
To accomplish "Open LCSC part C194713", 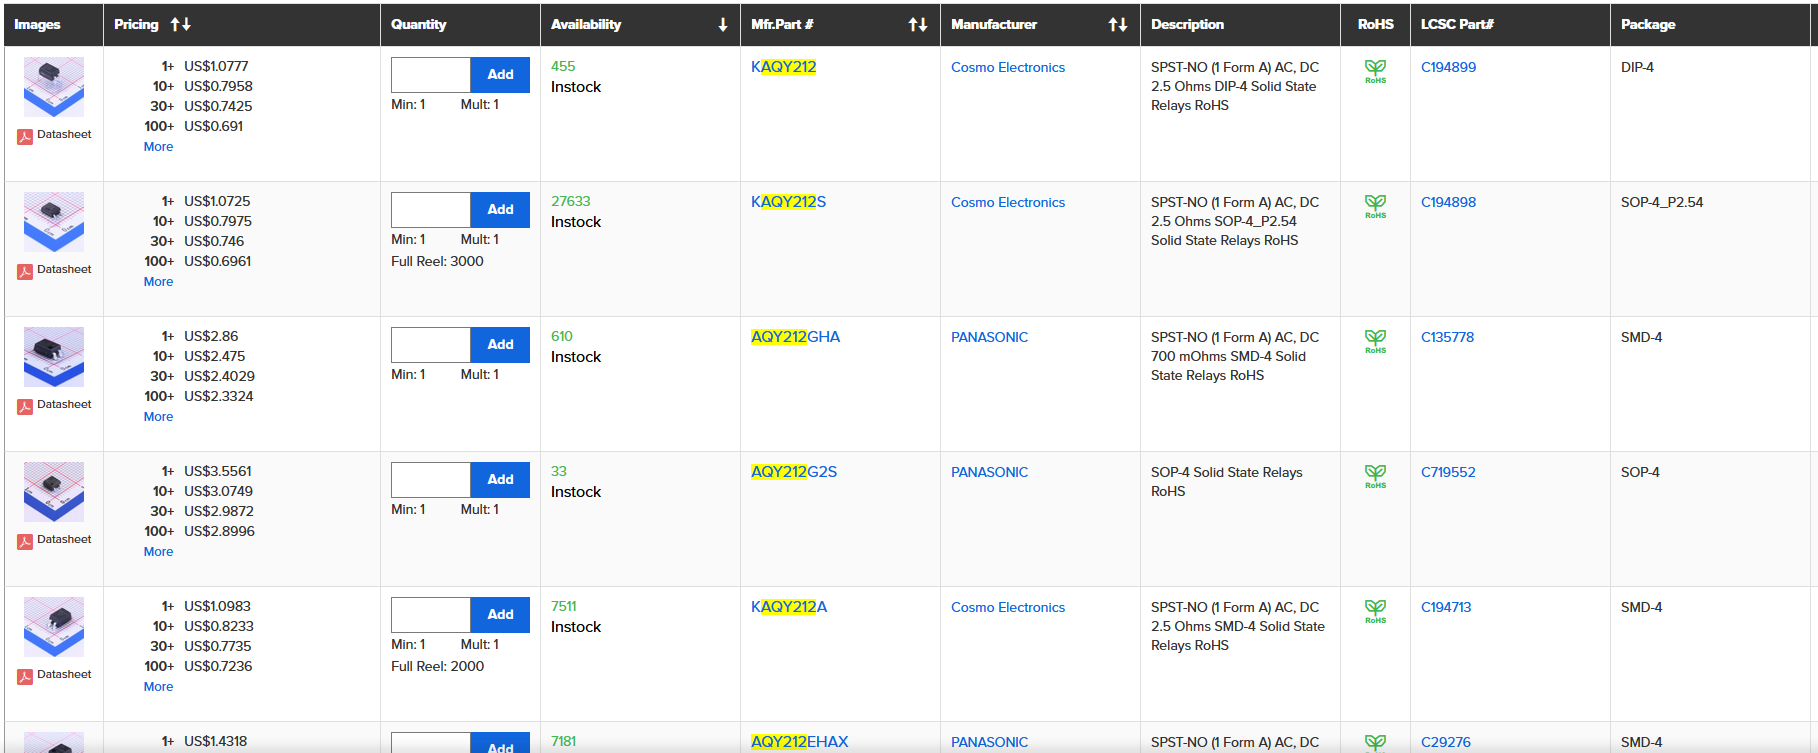I will 1446,607.
